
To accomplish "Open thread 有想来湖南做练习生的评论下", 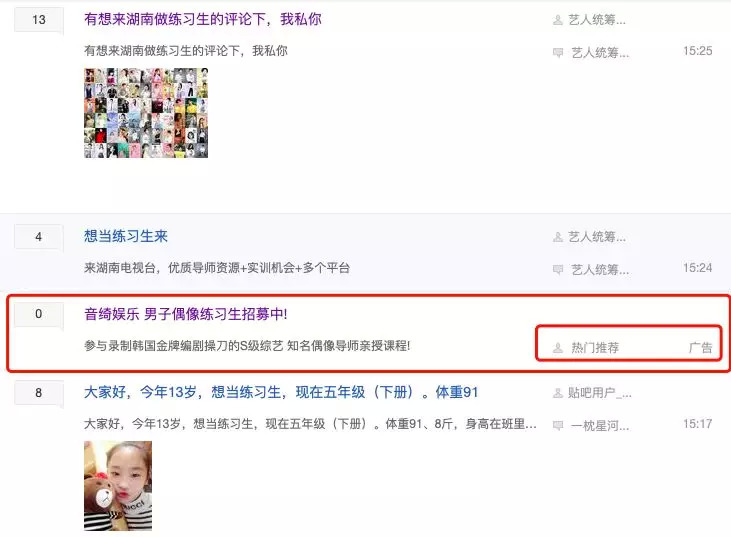I will tap(203, 19).
